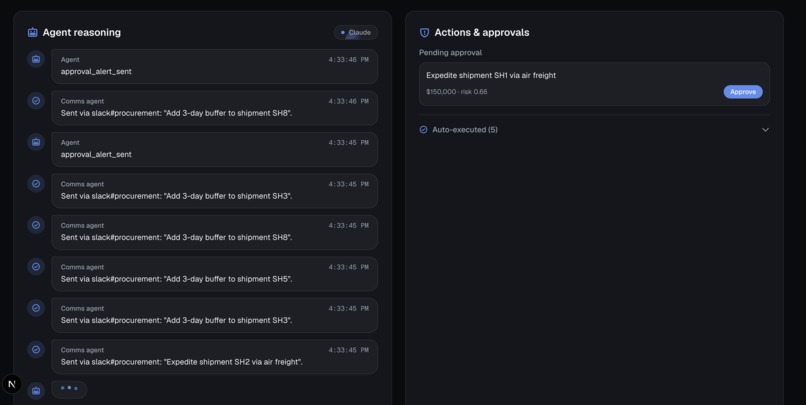
Task: Click the Claude model badge
Action: coord(356,32)
